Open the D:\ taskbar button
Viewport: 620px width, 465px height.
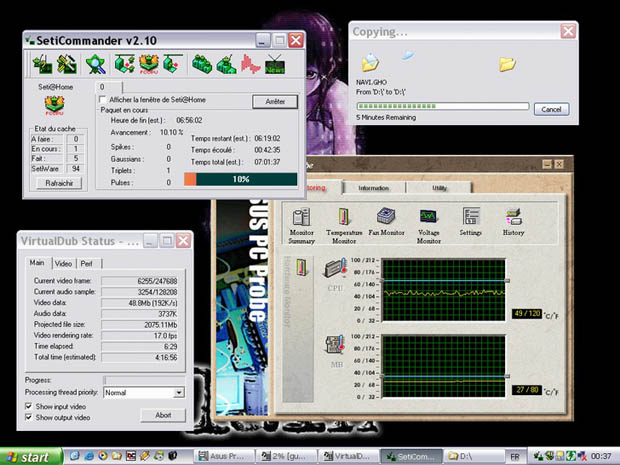pos(473,456)
